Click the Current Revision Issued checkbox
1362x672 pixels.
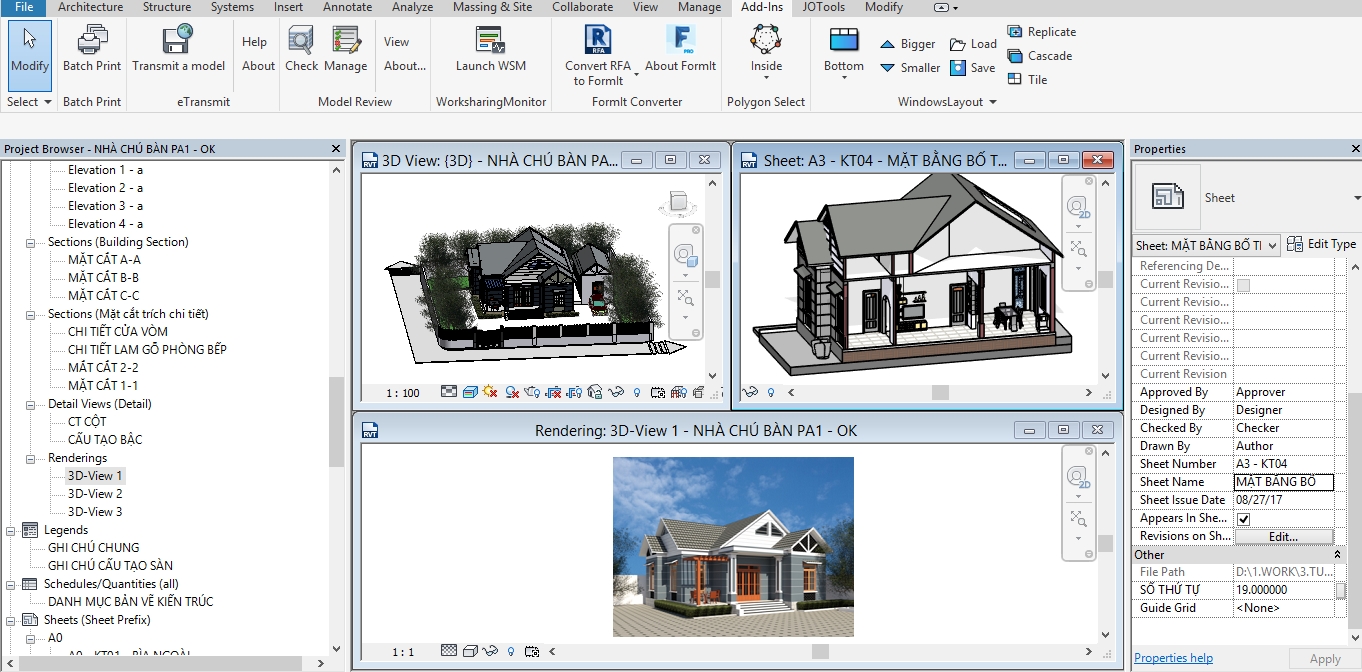coord(1243,285)
